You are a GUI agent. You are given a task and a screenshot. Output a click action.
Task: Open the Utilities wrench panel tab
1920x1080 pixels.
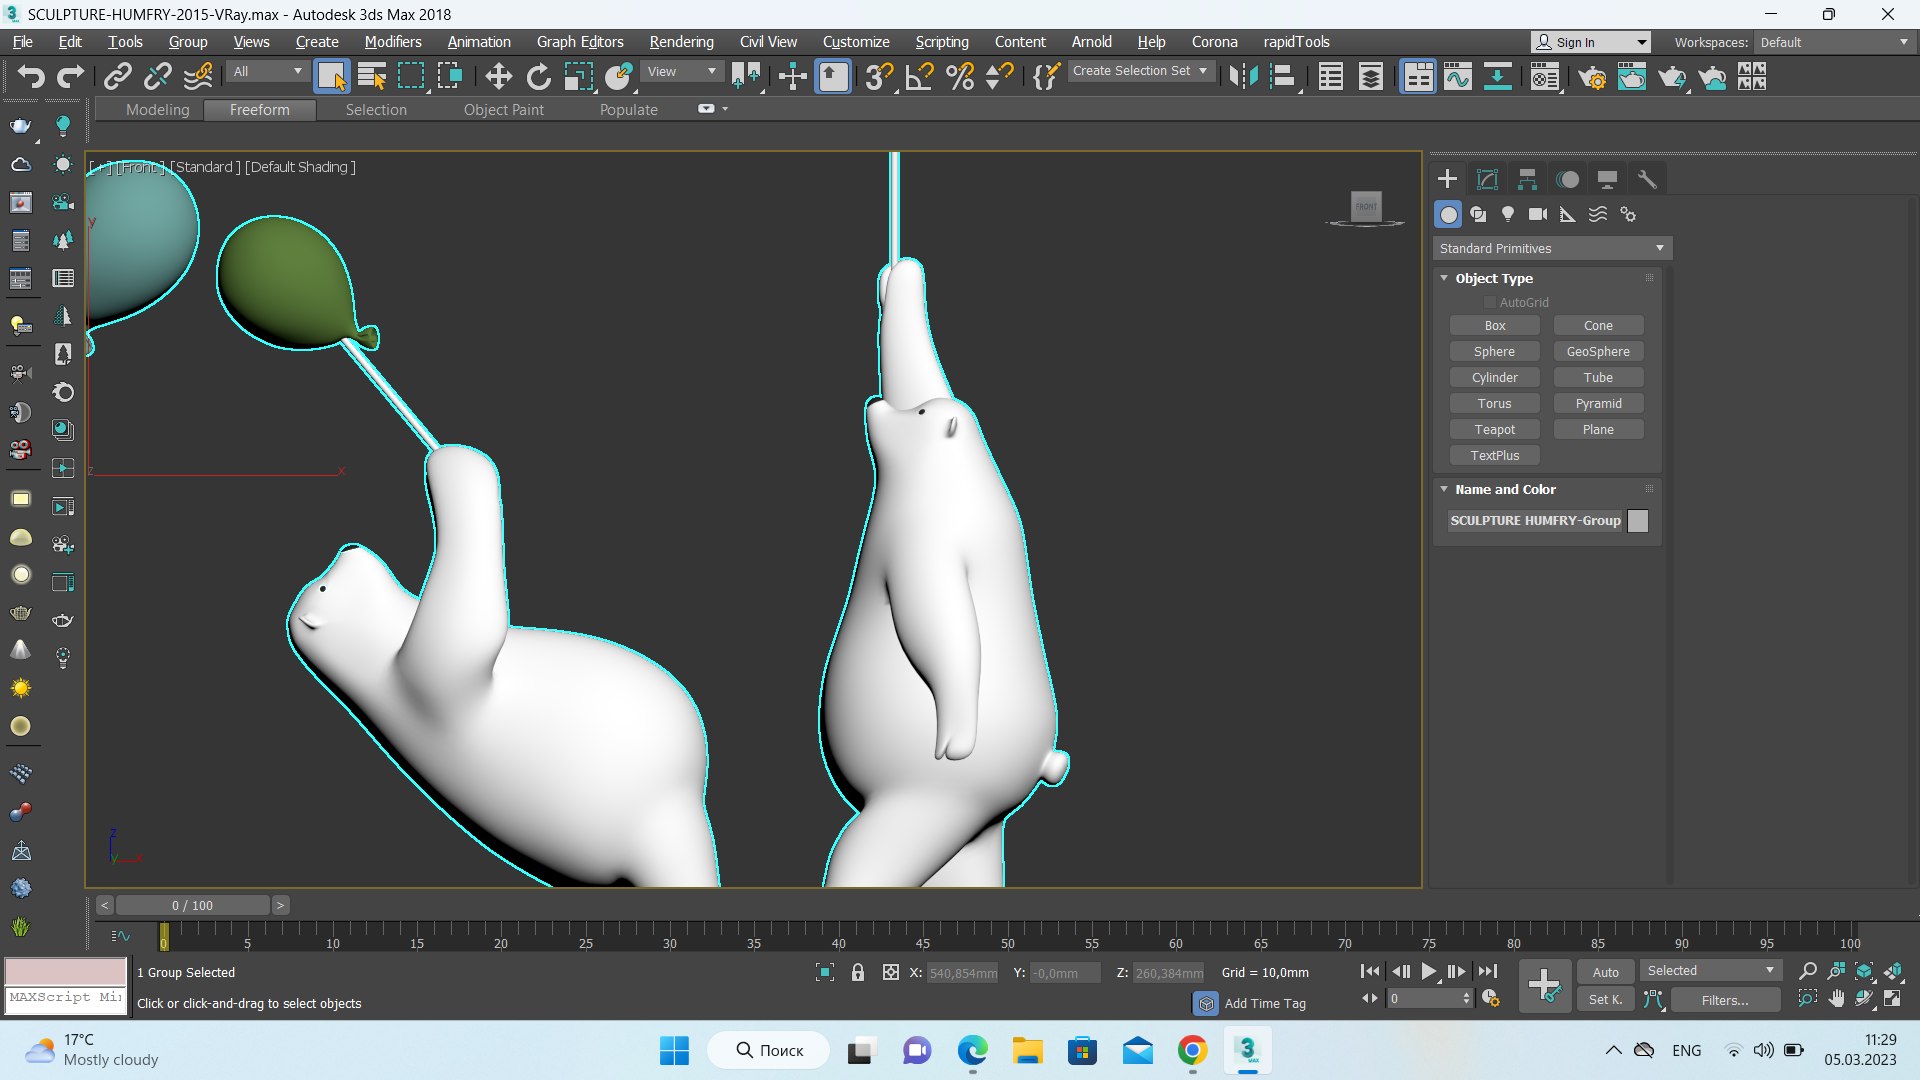click(x=1647, y=179)
